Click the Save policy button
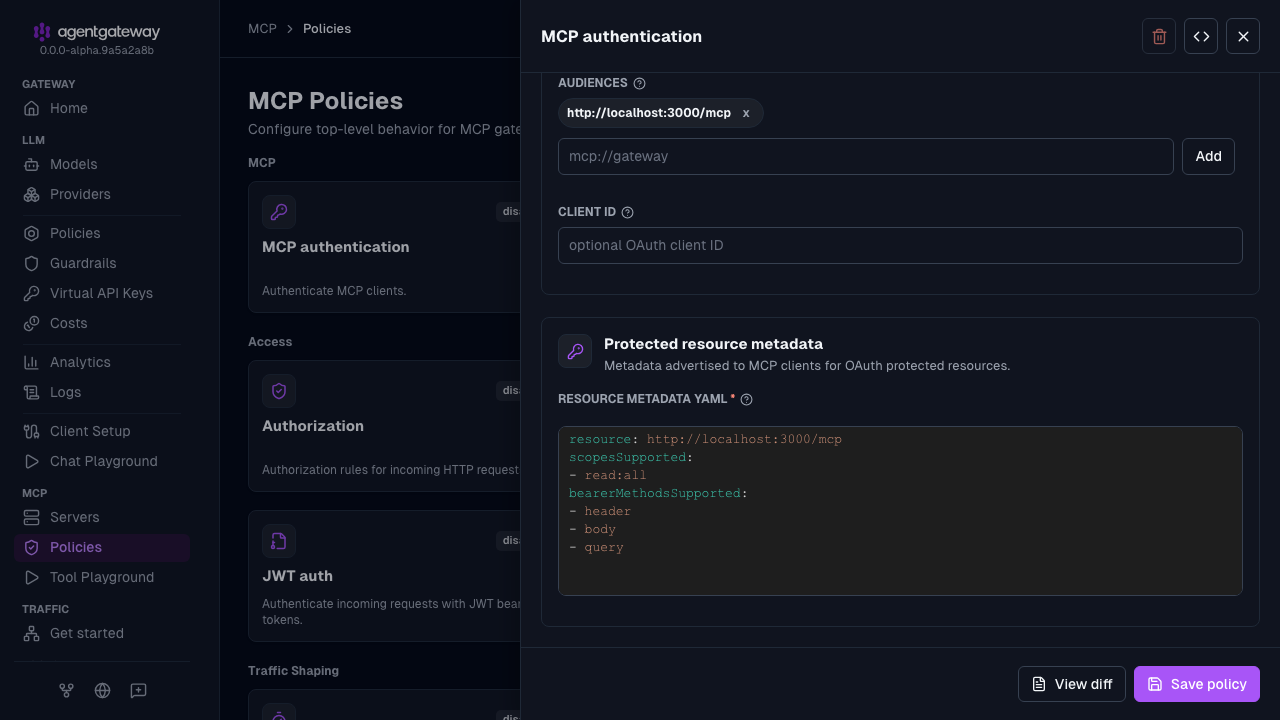1280x720 pixels. point(1197,684)
